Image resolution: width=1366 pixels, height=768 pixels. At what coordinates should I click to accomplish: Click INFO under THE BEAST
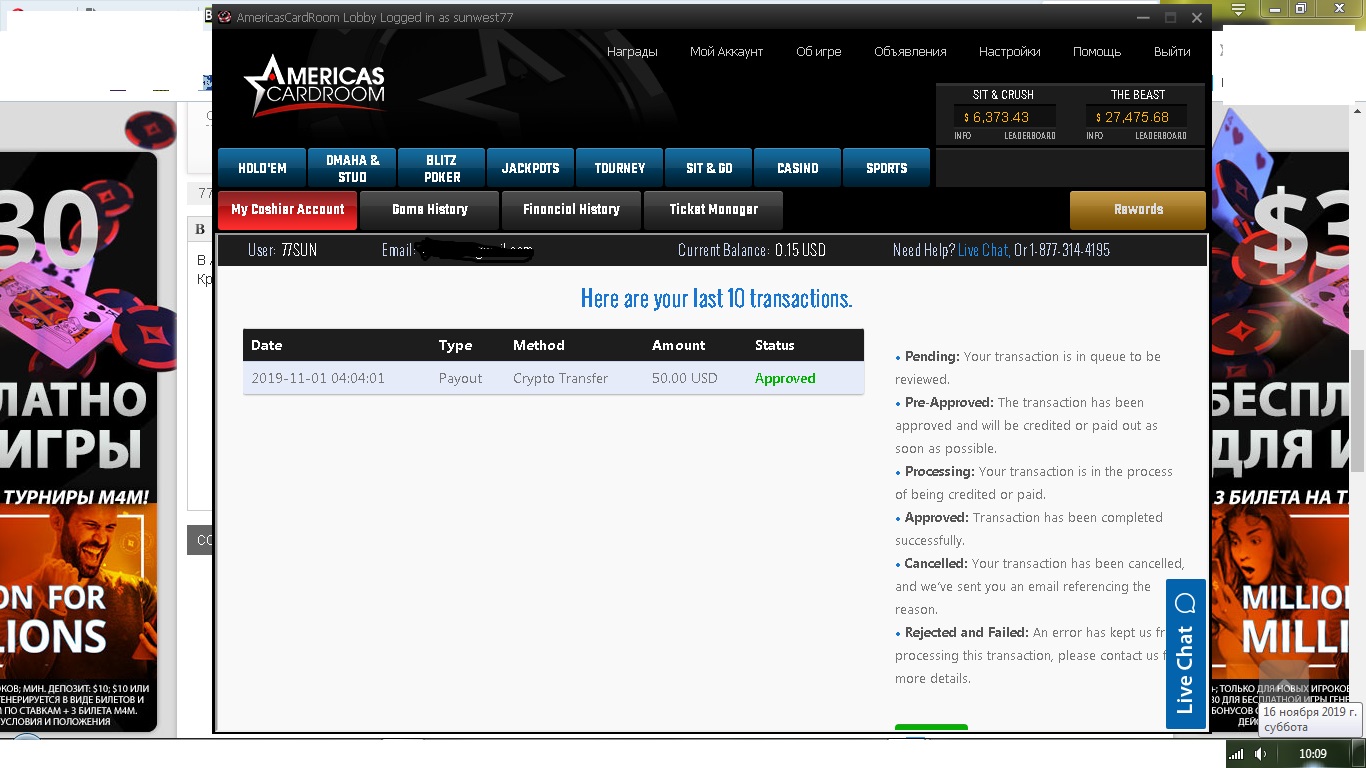(1095, 136)
